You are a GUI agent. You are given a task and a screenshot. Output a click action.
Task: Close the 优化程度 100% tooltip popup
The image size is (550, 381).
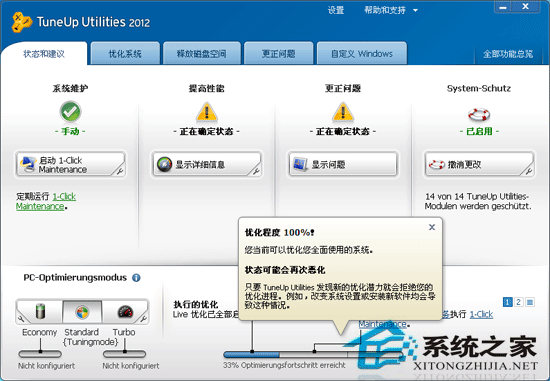click(x=432, y=227)
